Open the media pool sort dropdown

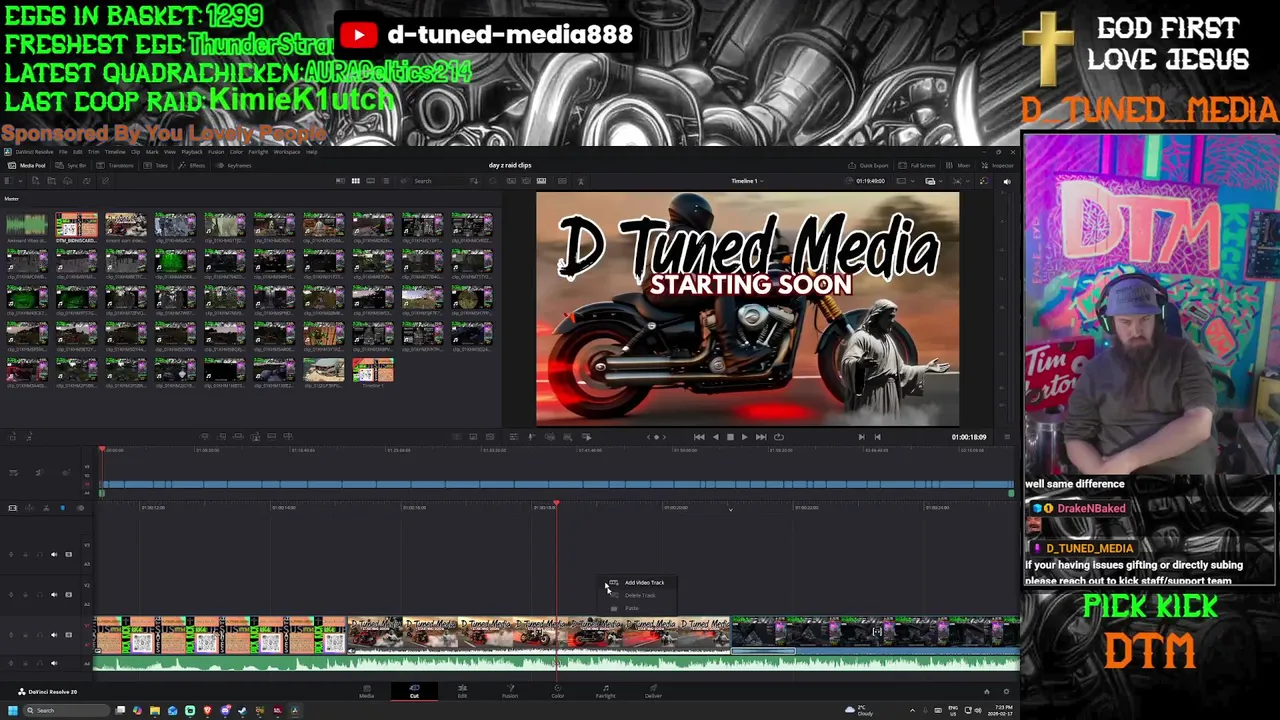(475, 181)
